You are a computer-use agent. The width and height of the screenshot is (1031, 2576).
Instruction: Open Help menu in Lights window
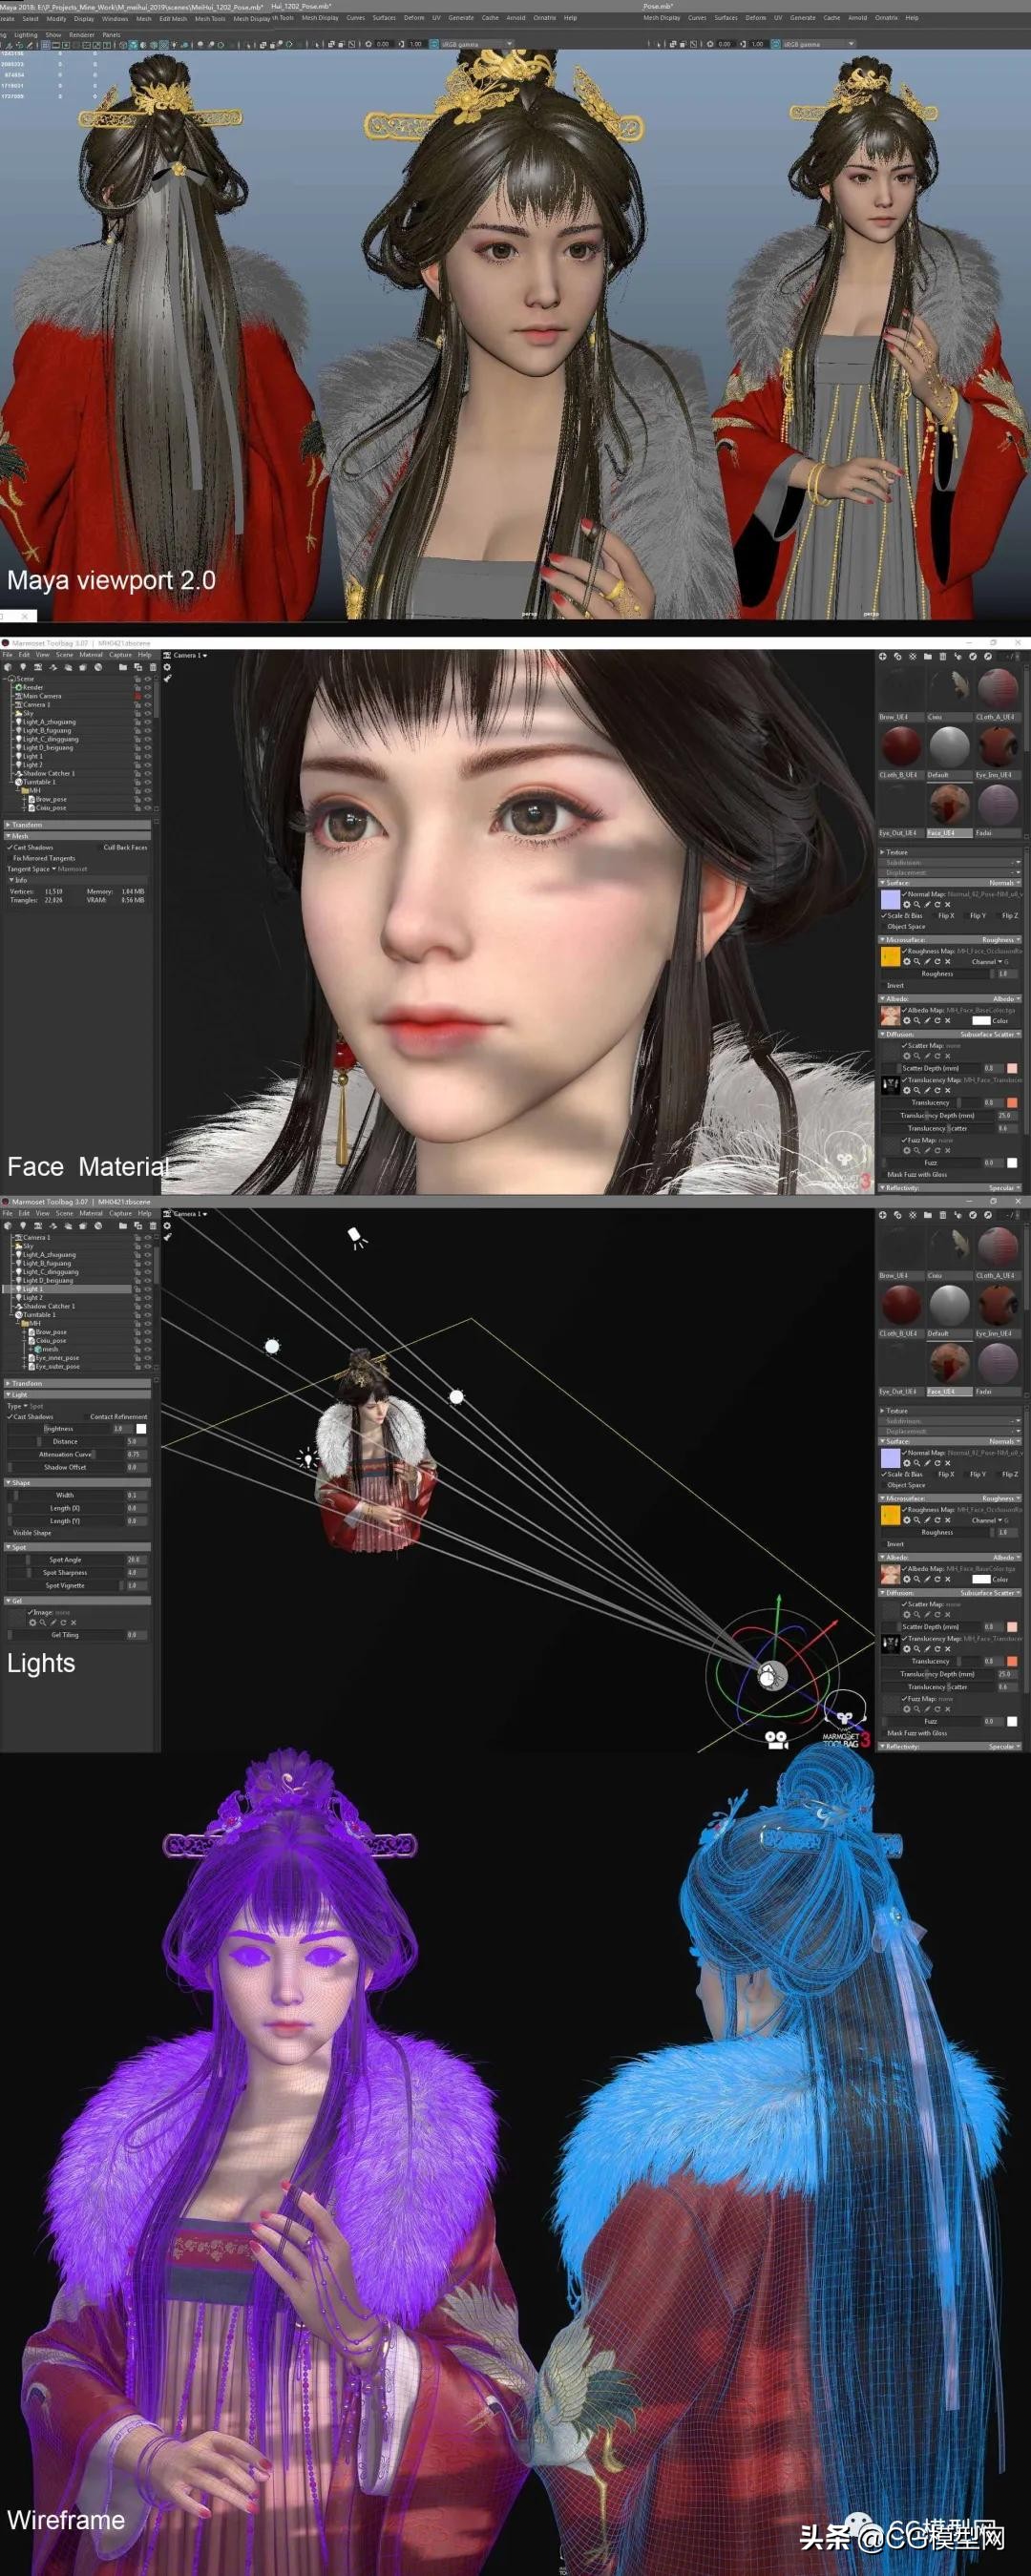point(145,1214)
